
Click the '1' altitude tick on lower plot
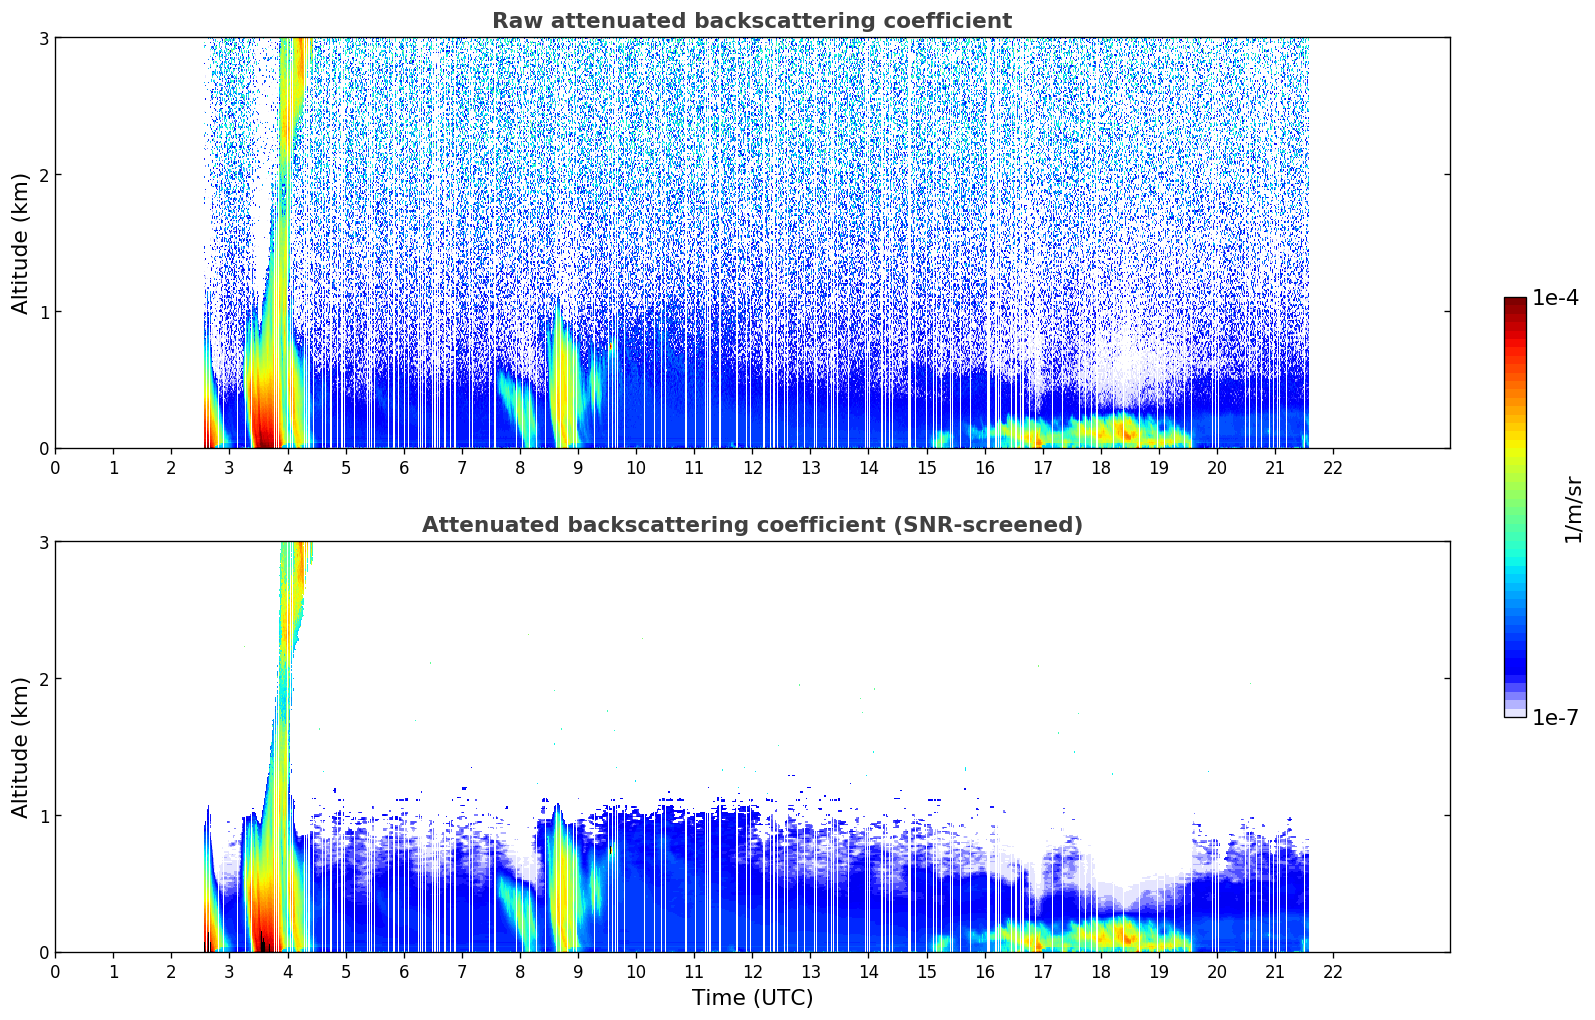coord(43,816)
